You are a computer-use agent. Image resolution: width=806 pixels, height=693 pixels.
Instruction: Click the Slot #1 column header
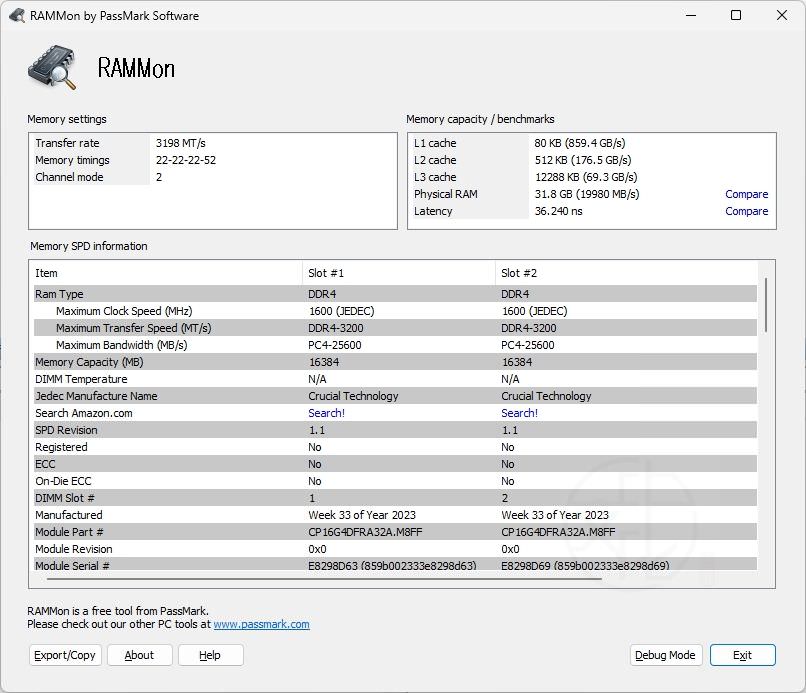(399, 273)
